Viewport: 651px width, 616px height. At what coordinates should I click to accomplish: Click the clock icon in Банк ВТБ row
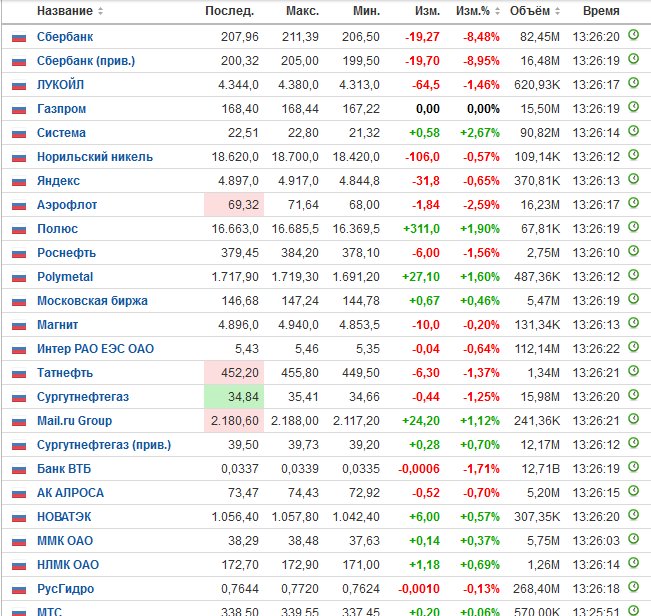coord(633,467)
